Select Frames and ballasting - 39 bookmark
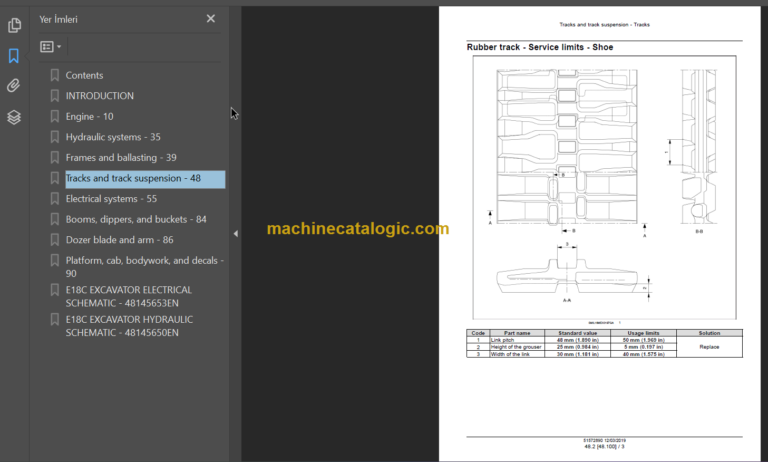Screen dimensions: 768x462 point(121,158)
